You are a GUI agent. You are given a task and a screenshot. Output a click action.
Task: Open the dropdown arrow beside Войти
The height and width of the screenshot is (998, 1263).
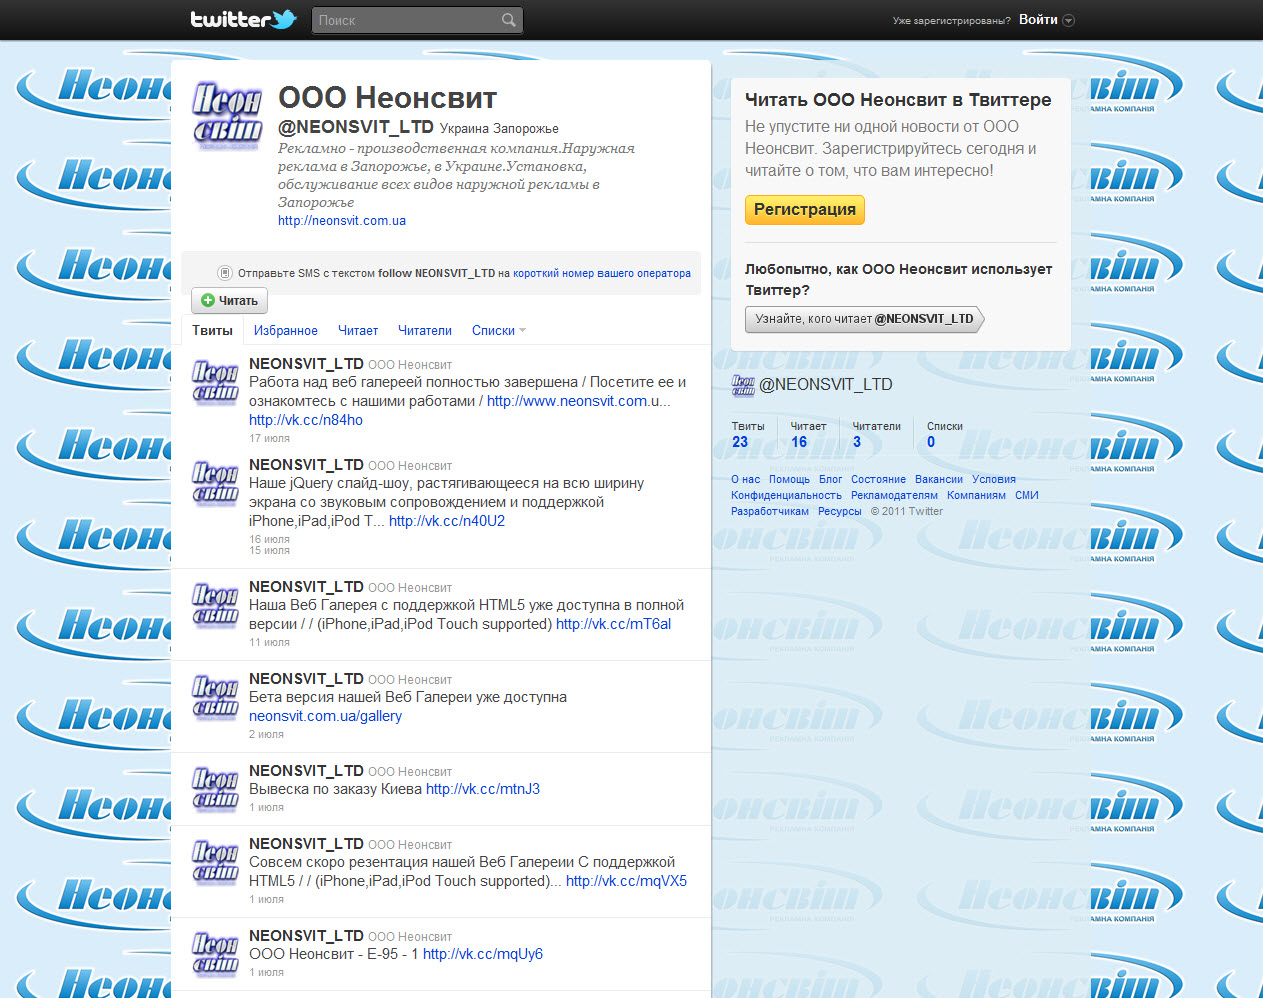[1068, 20]
